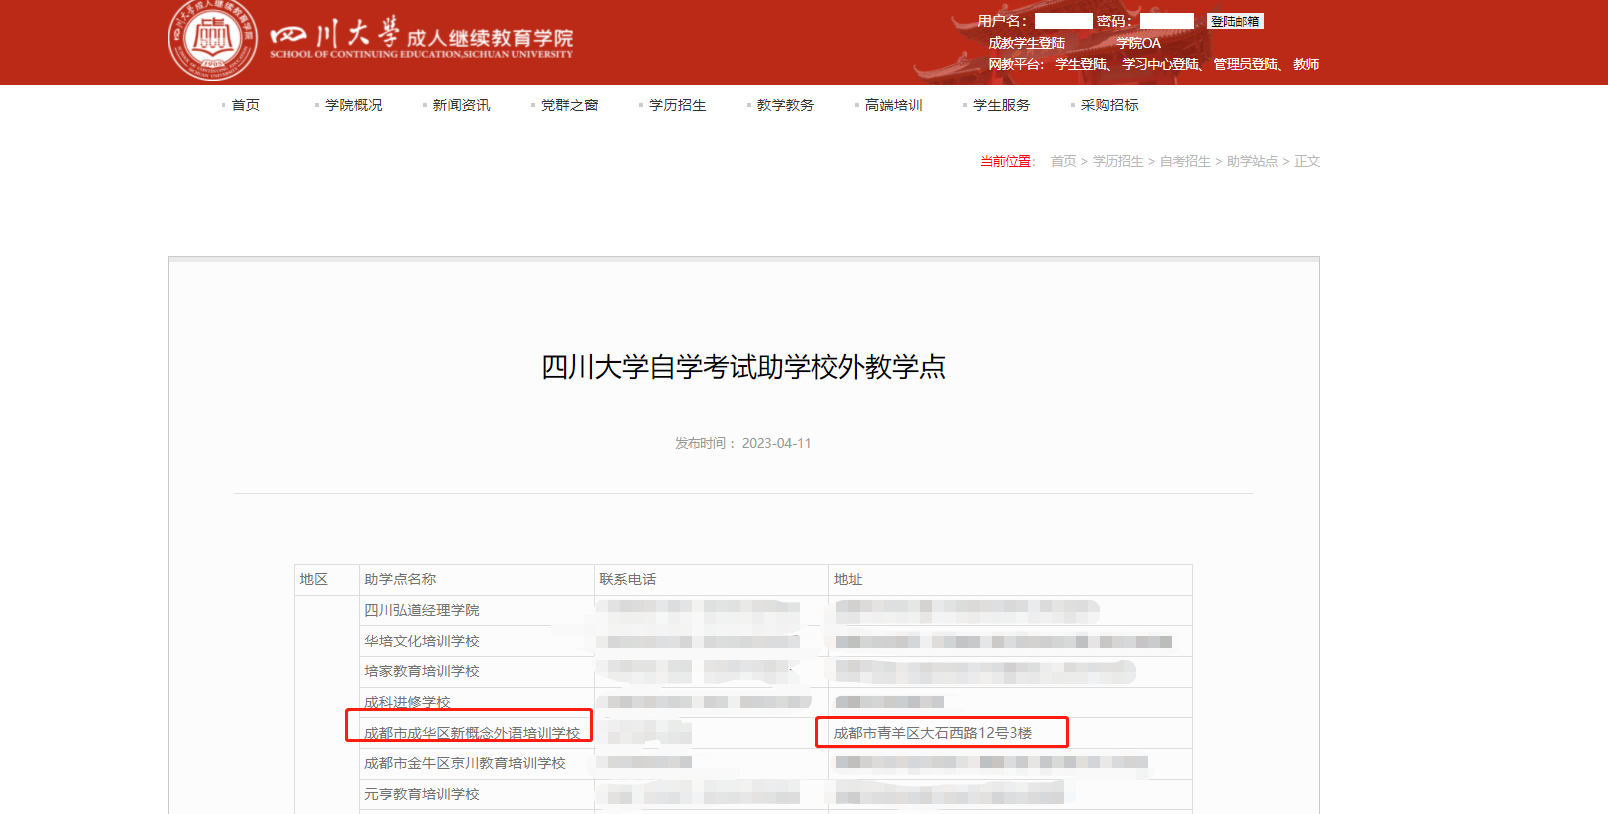Click 自考招生 in the breadcrumb
Viewport: 1608px width, 814px height.
(1185, 161)
